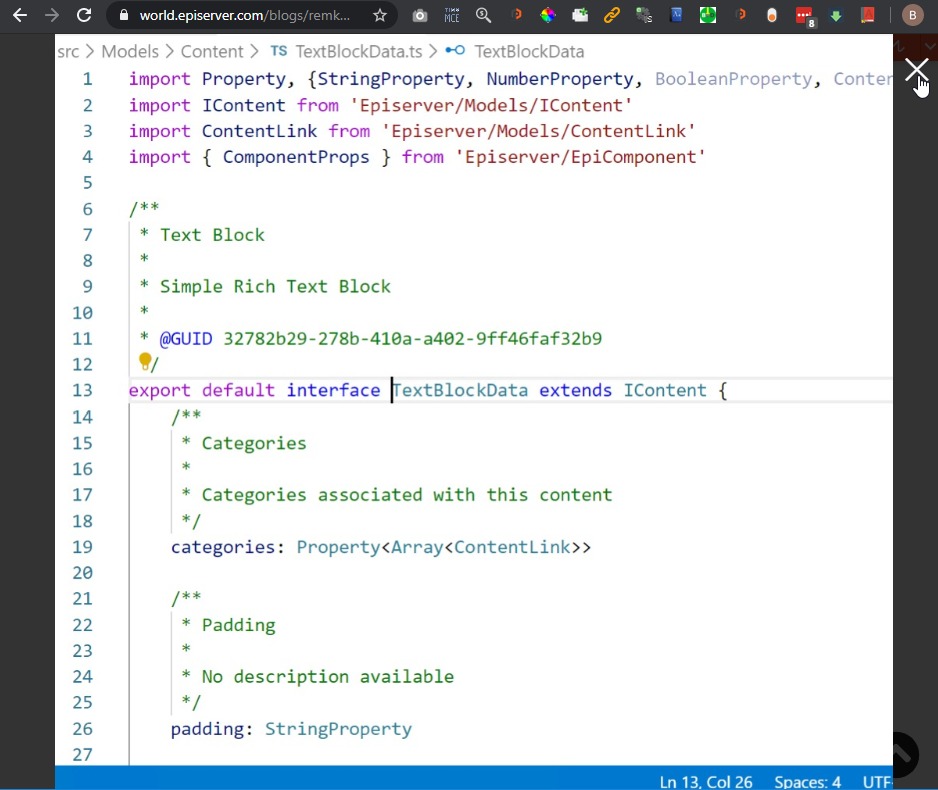Click the camera screenshot extension icon
Image resolution: width=938 pixels, height=790 pixels.
coord(420,15)
